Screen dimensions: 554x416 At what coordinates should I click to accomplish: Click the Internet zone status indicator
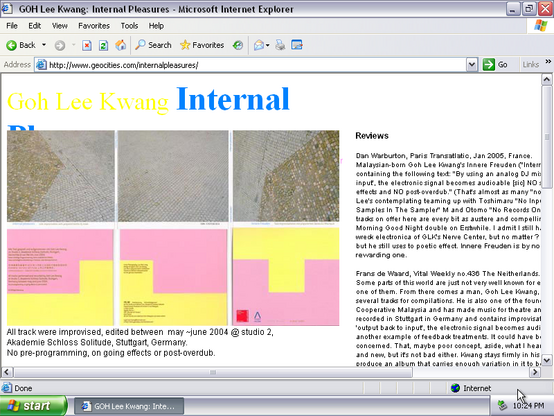[x=471, y=388]
